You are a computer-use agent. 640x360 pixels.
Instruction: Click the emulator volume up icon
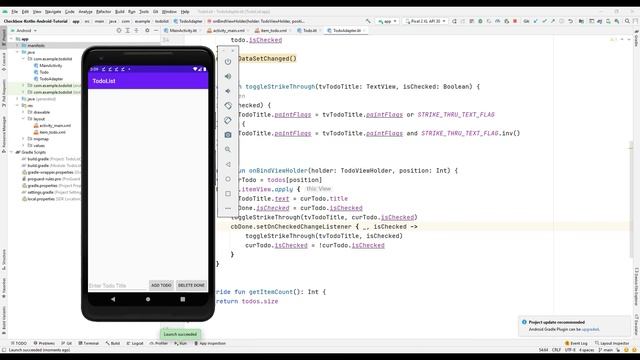[228, 76]
